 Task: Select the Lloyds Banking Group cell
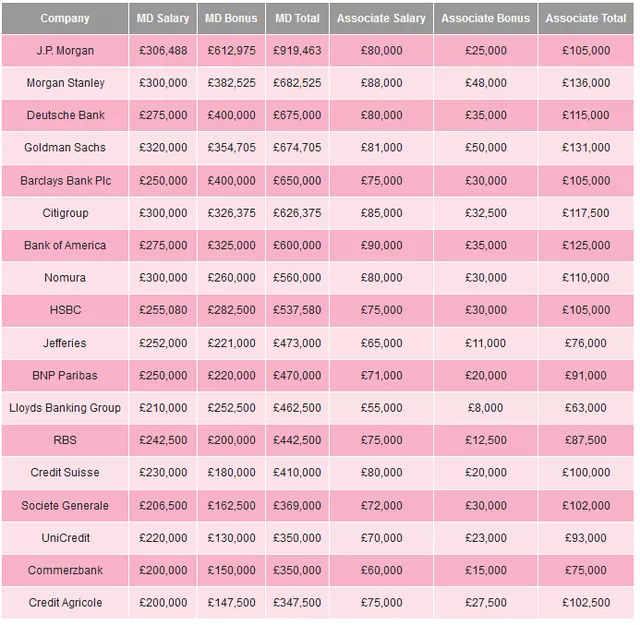pyautogui.click(x=65, y=408)
